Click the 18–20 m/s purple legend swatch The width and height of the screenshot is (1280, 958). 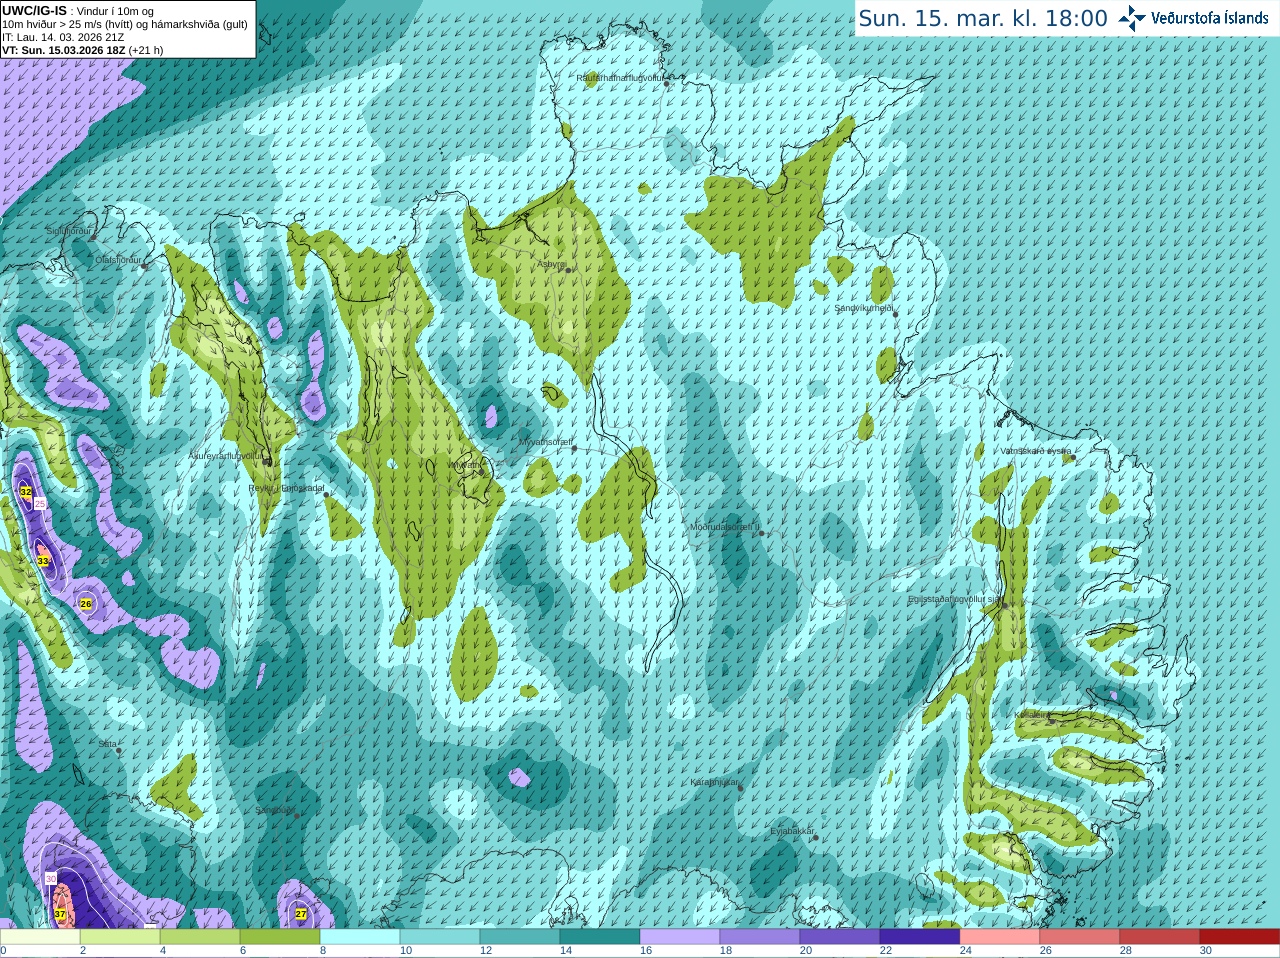[760, 937]
